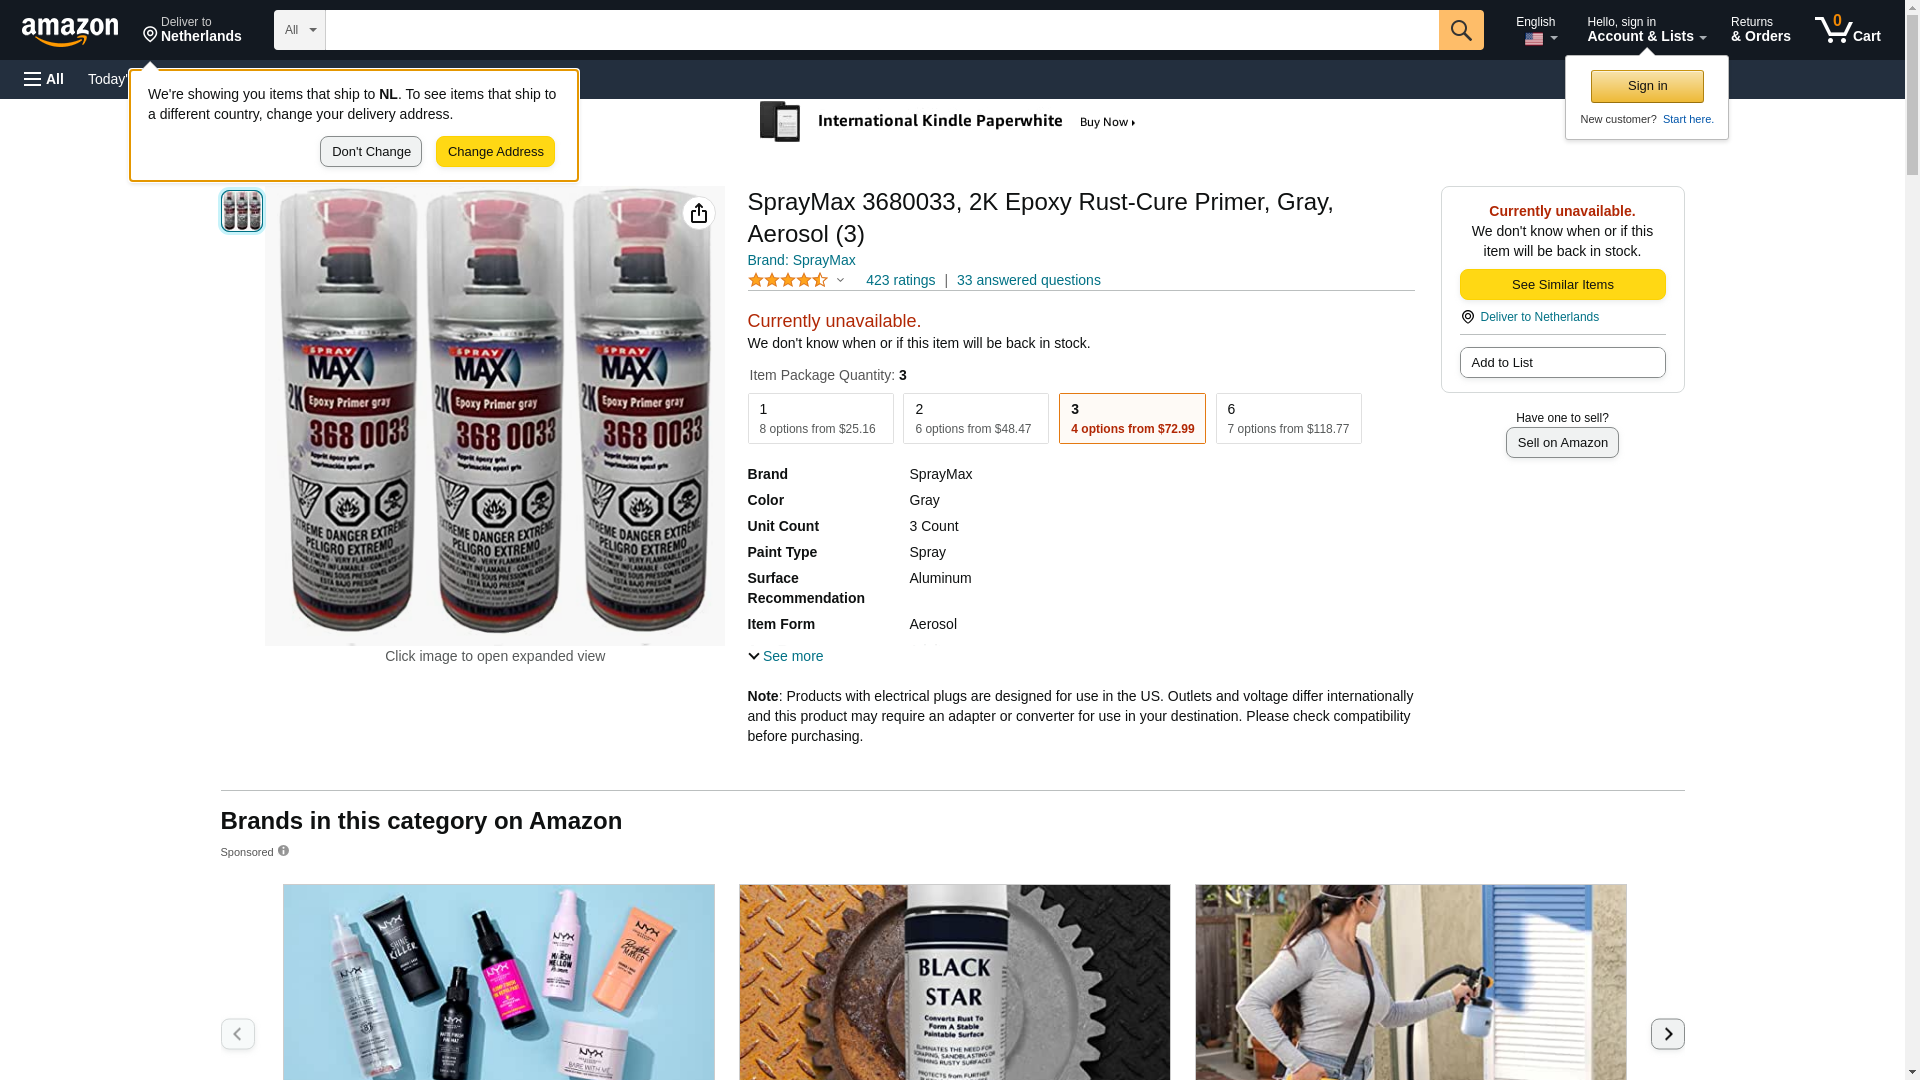Select package quantity 6 option
Image resolution: width=1920 pixels, height=1080 pixels.
(x=1288, y=418)
